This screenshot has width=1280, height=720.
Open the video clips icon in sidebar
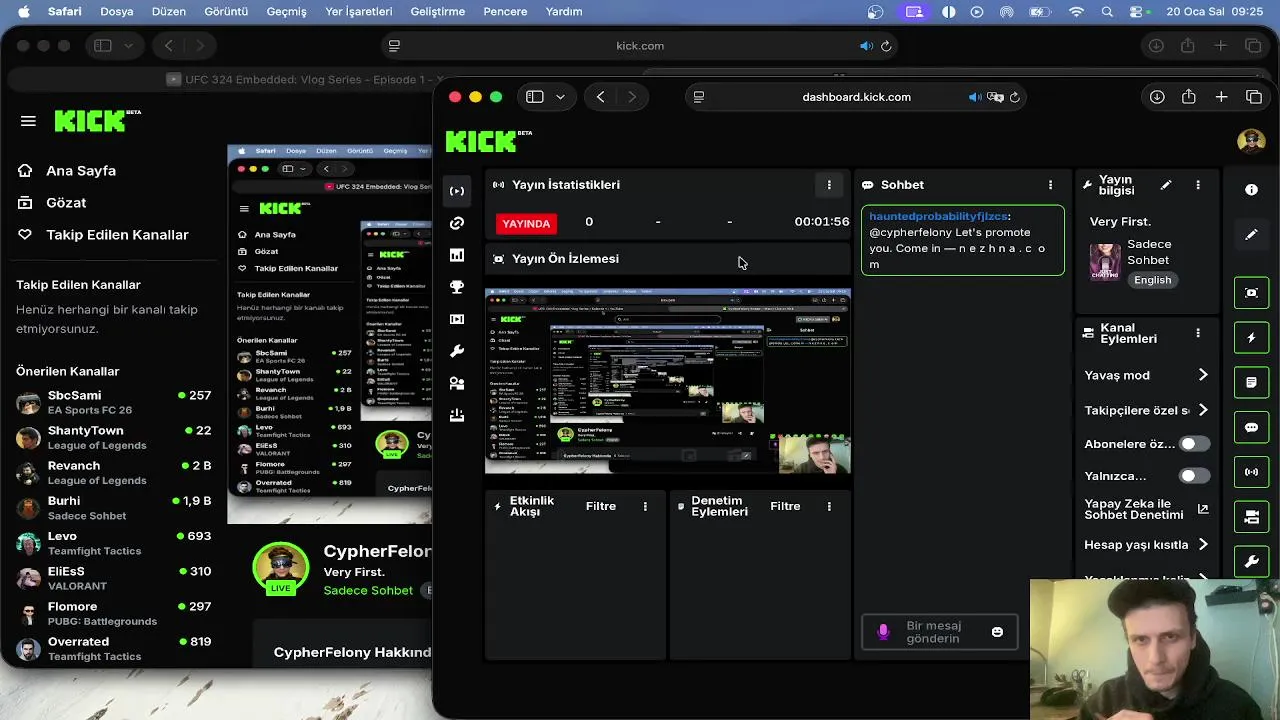457,319
